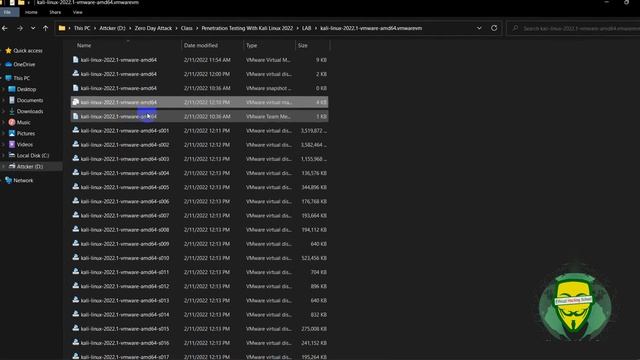Viewport: 640px width, 360px height.
Task: Expand the Desktop tree node chevron
Action: [4, 89]
